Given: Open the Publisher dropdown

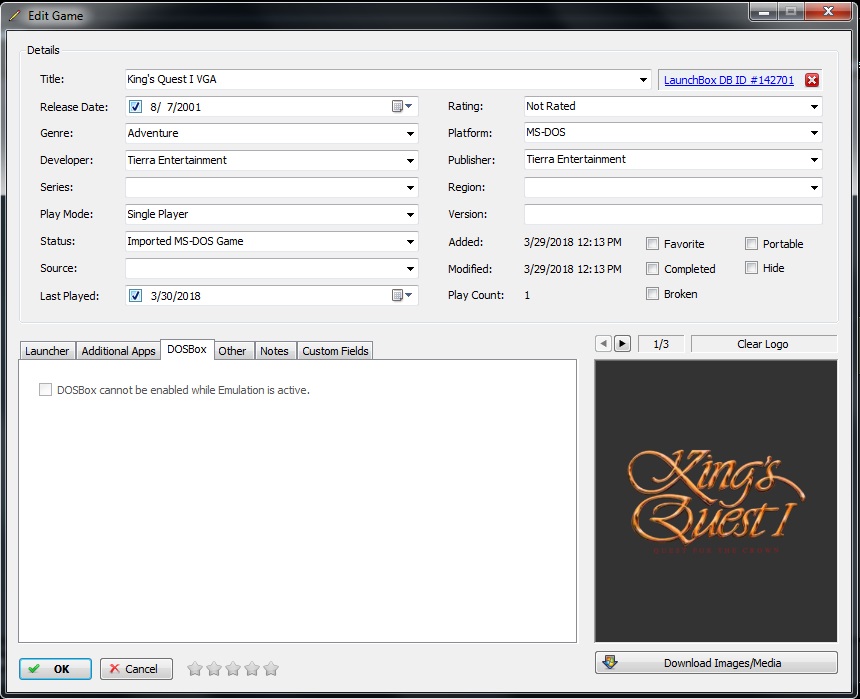Looking at the screenshot, I should 814,160.
